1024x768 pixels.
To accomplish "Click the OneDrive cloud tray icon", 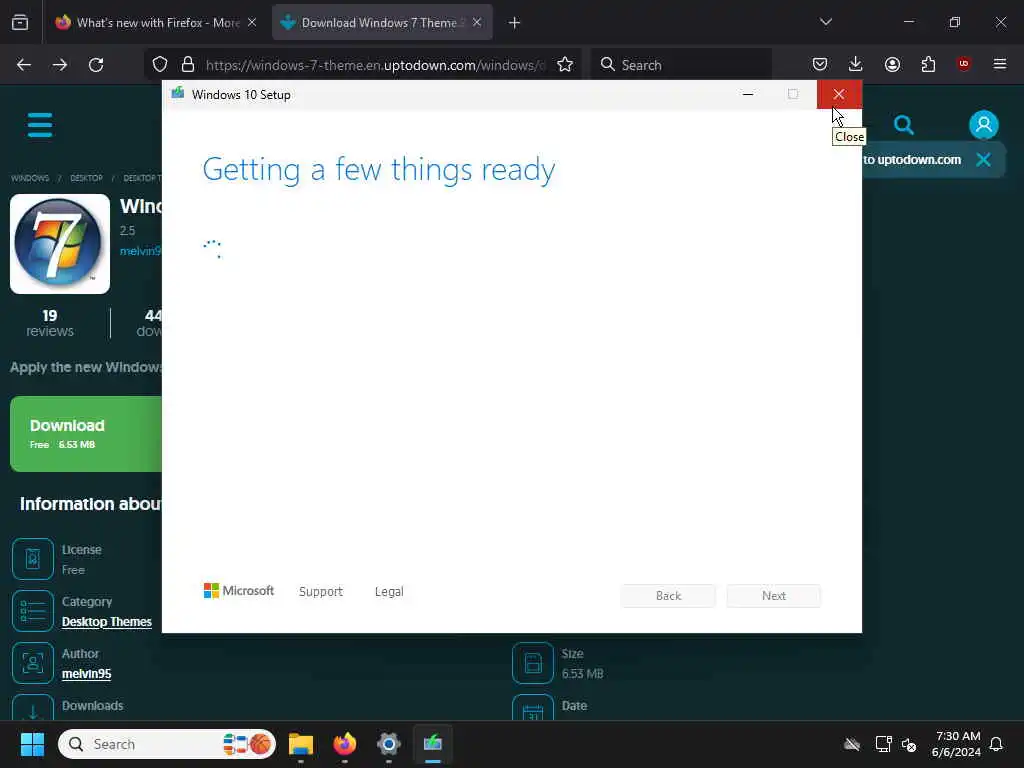I will 852,744.
